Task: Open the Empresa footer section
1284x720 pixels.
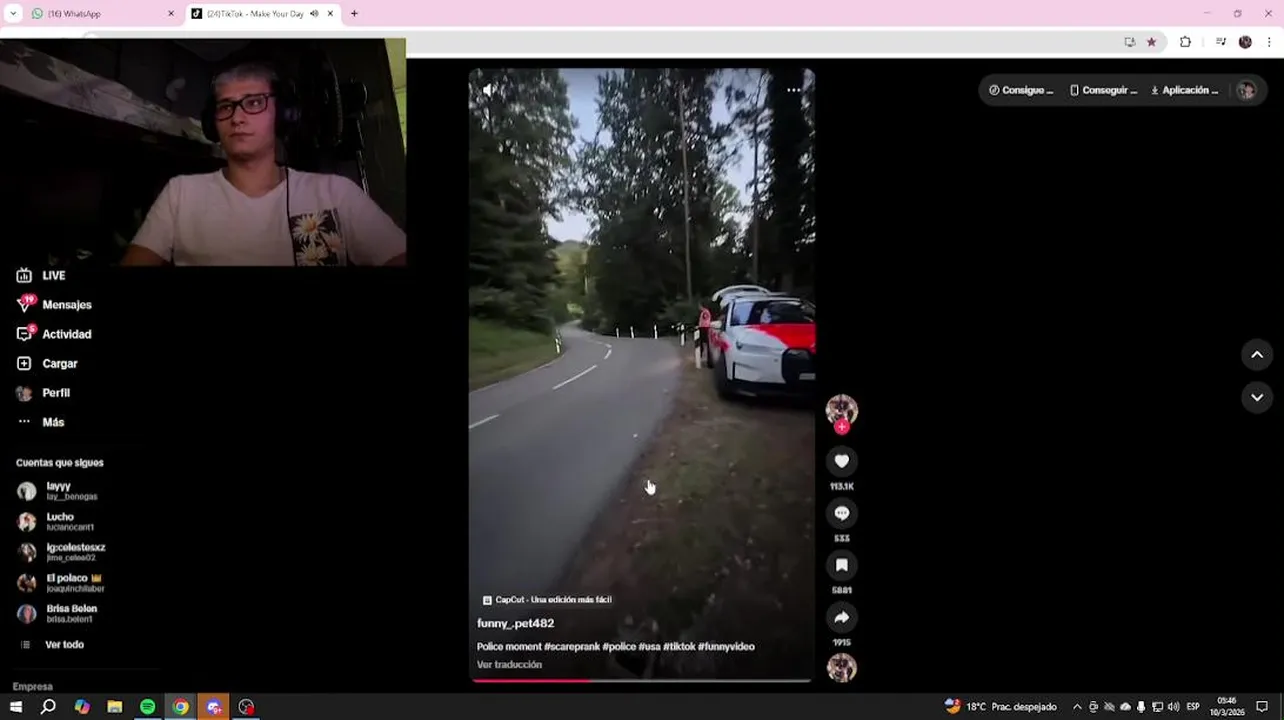Action: click(33, 687)
